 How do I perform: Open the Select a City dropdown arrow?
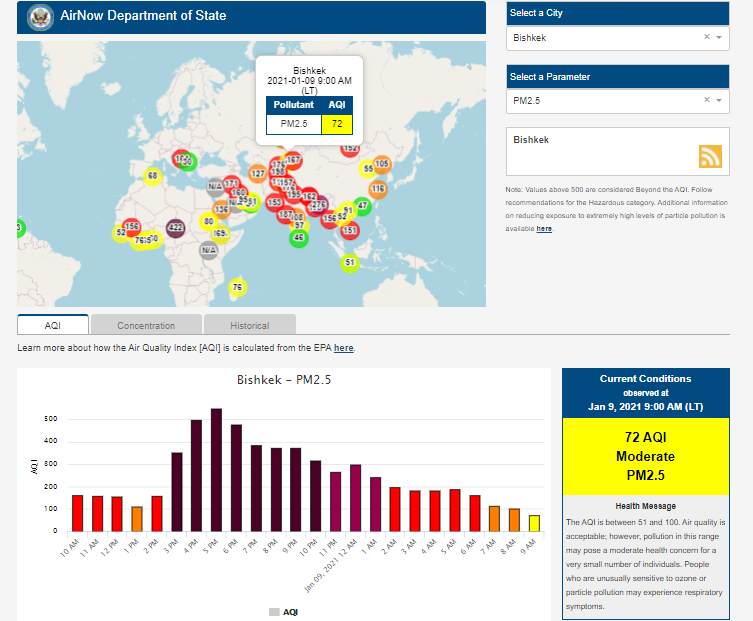point(719,38)
